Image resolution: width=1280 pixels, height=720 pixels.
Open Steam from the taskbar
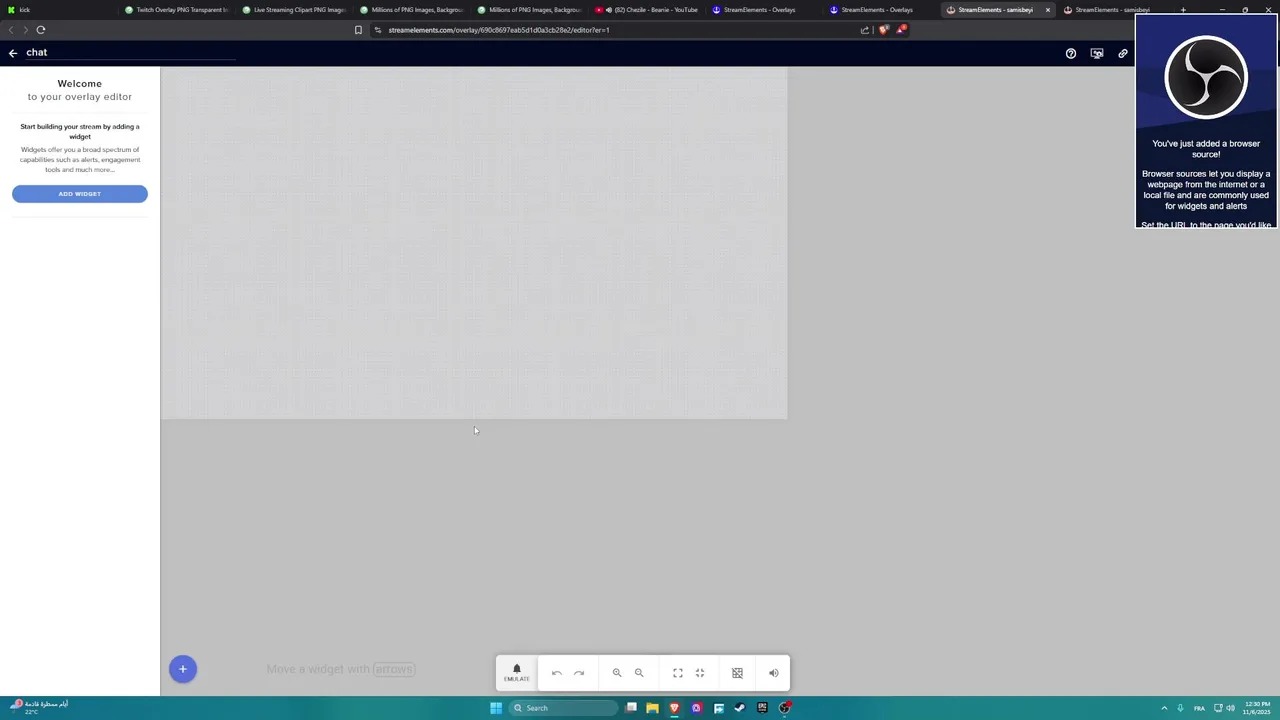coord(740,708)
